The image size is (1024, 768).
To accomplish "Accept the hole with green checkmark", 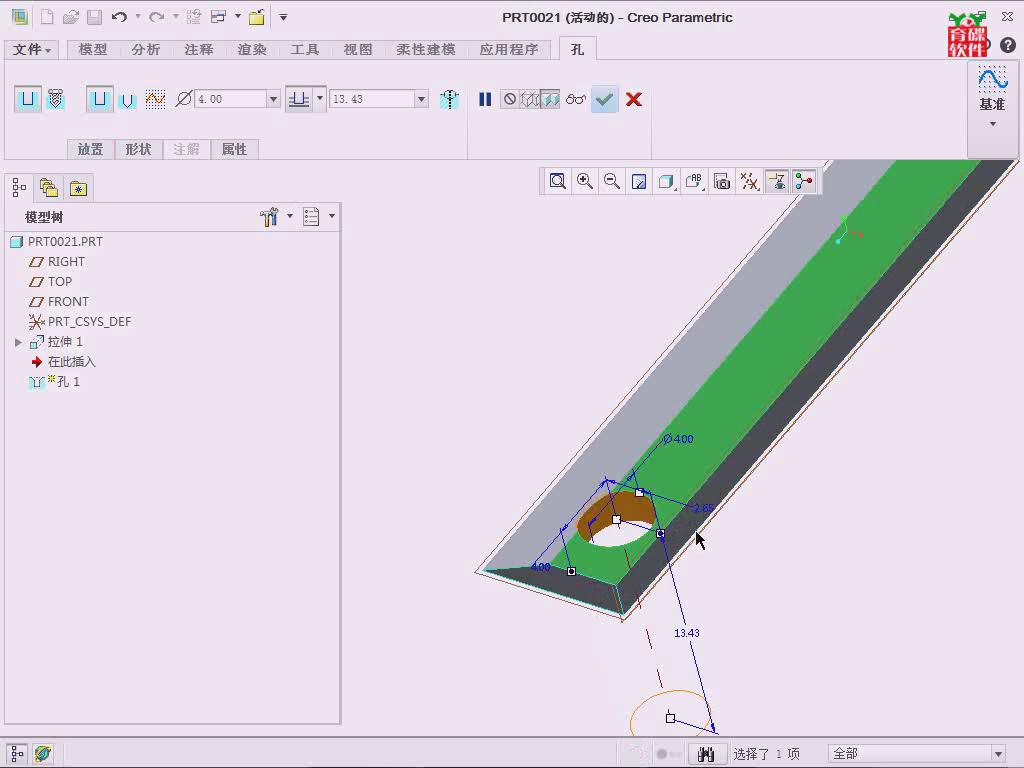I will (x=605, y=99).
